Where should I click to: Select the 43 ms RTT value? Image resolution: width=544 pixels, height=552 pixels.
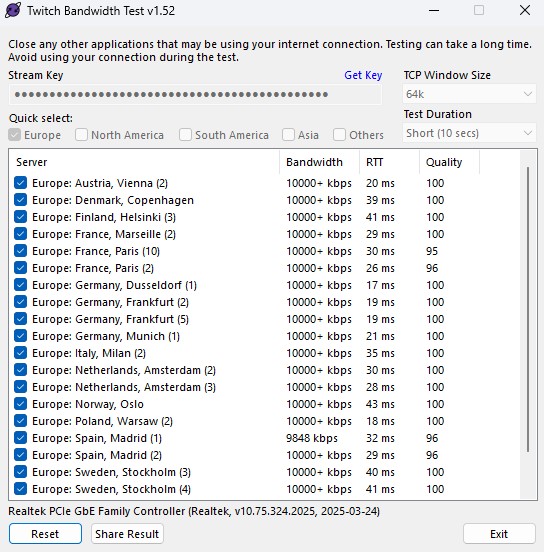pyautogui.click(x=380, y=404)
